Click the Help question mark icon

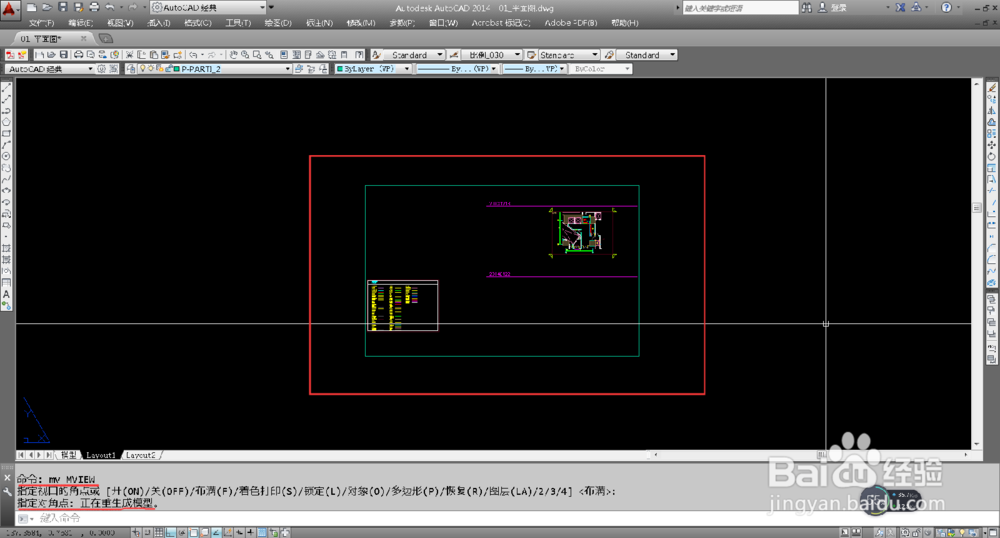[946, 8]
